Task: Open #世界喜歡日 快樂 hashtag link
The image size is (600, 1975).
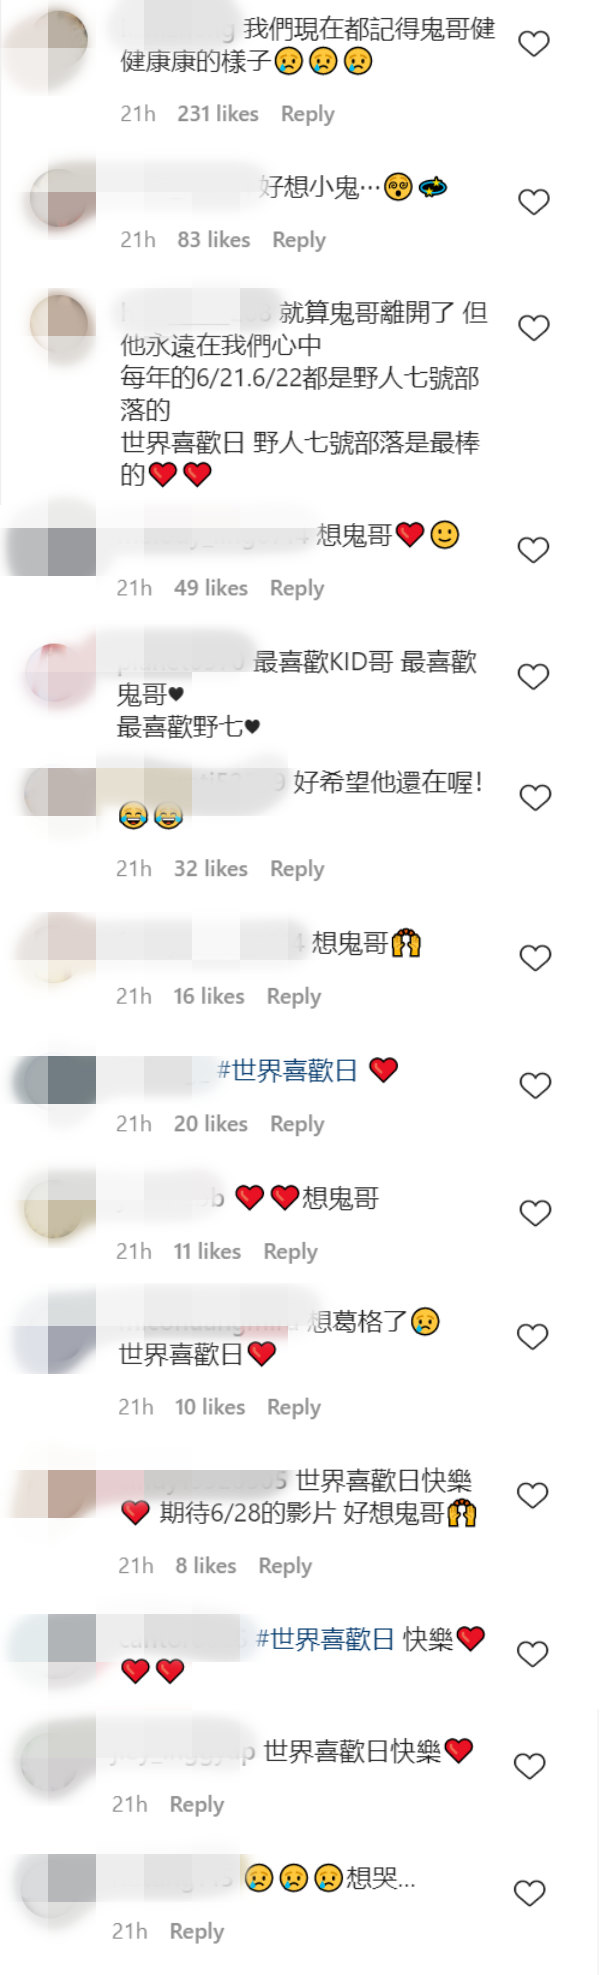Action: (326, 1639)
